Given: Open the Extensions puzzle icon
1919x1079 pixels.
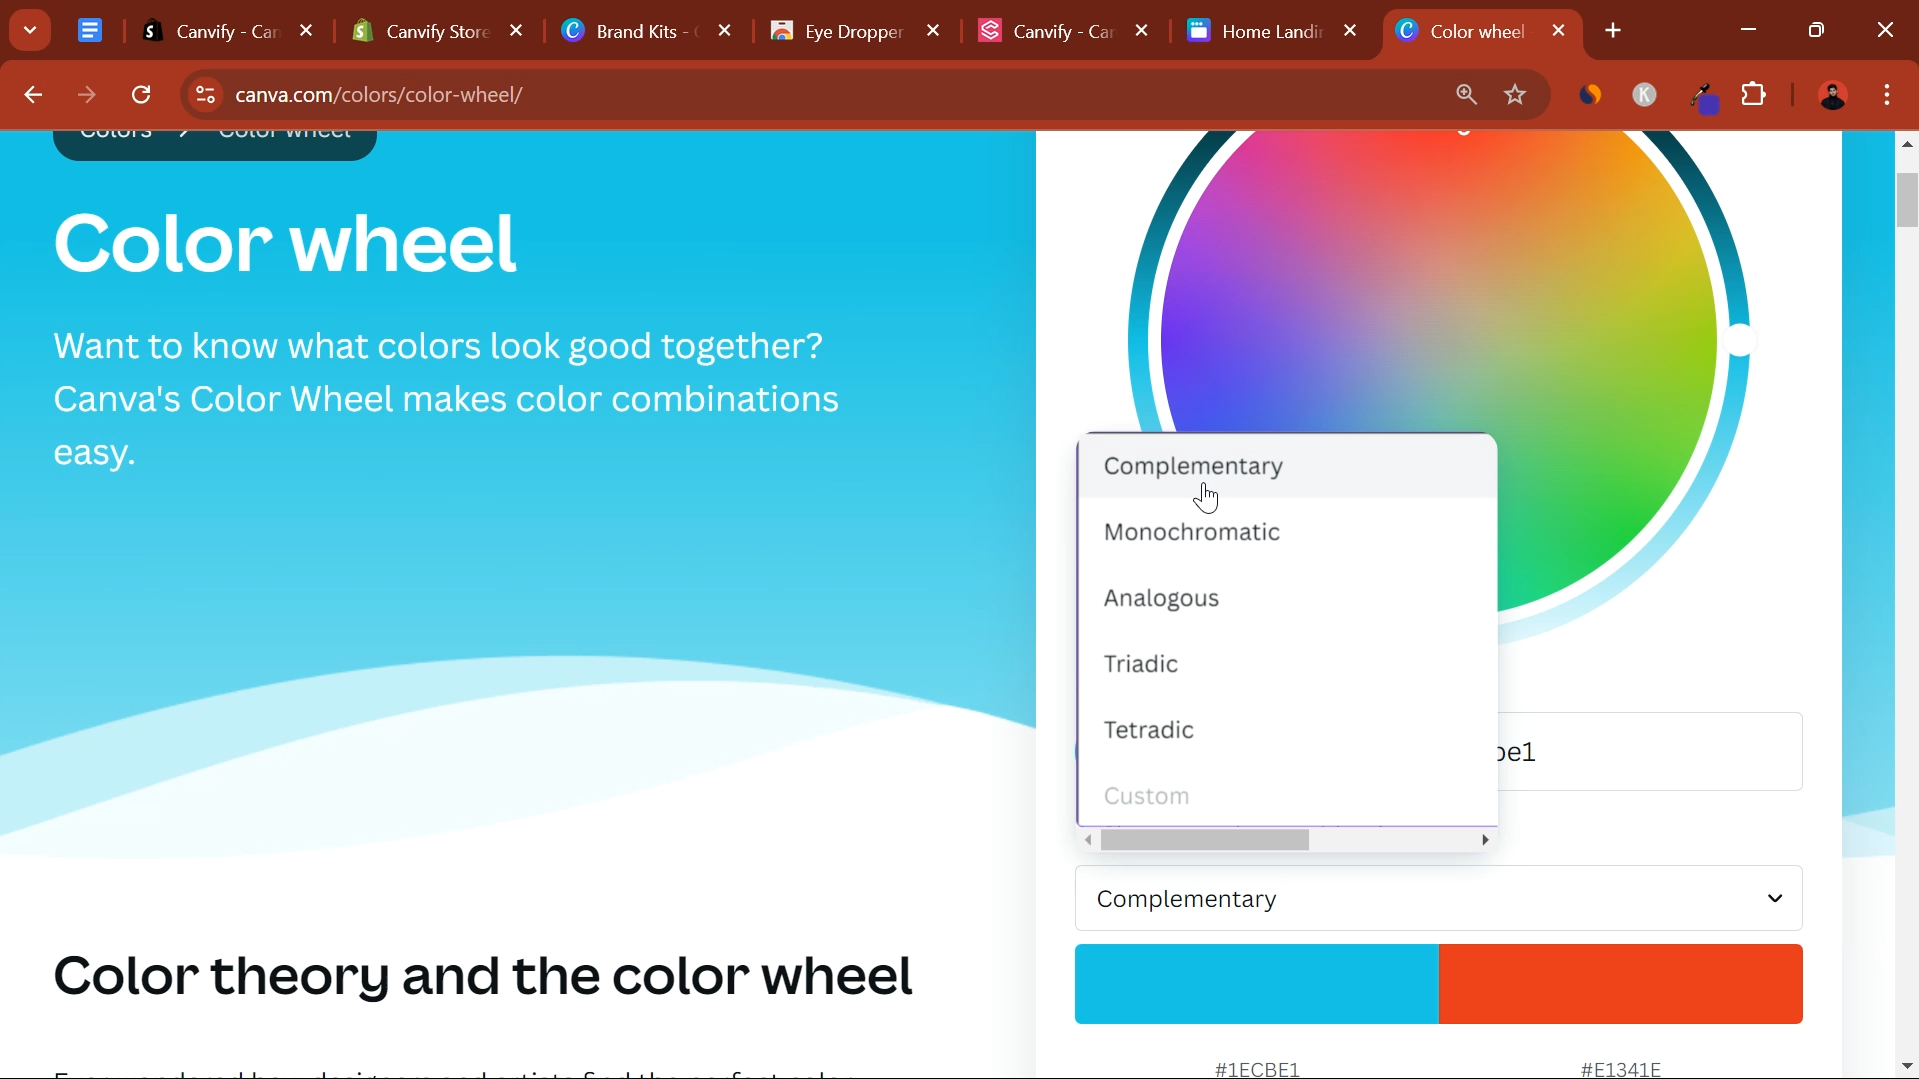Looking at the screenshot, I should (1755, 95).
